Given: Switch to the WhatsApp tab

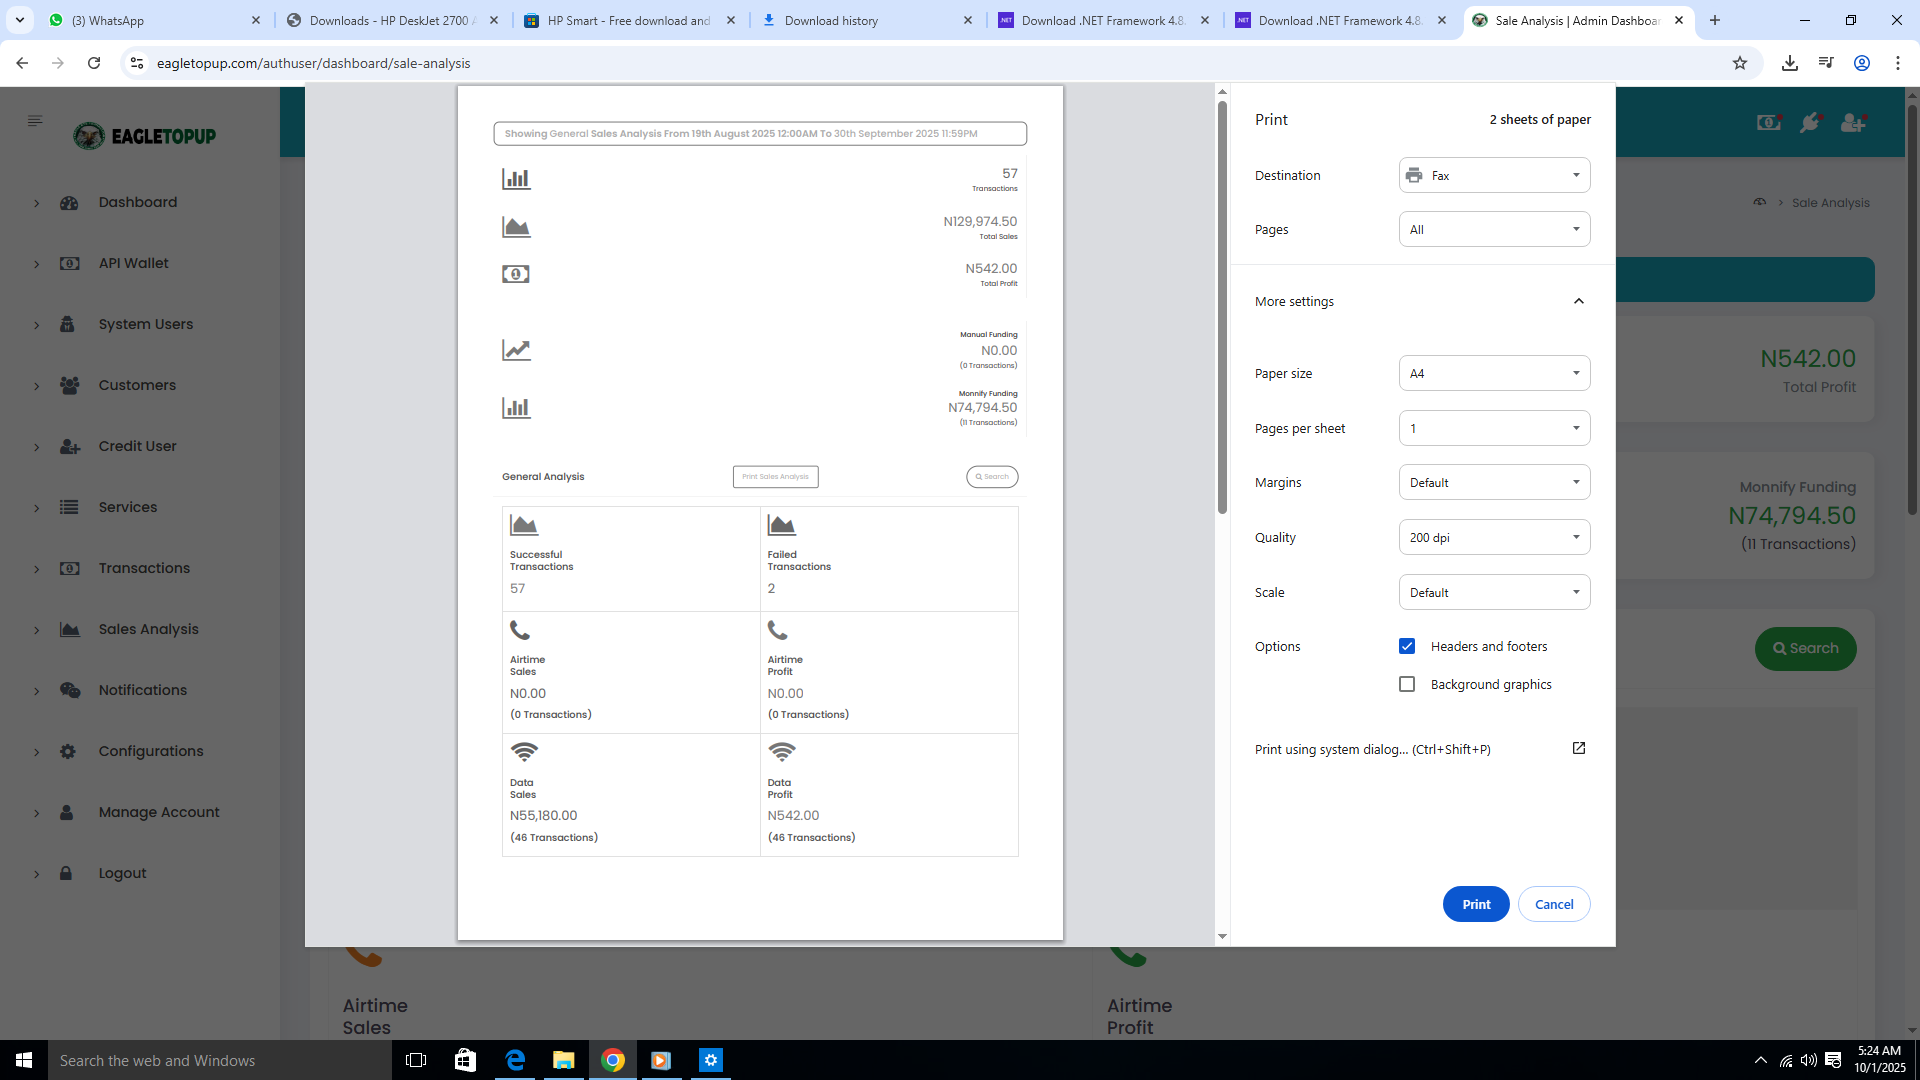Looking at the screenshot, I should (150, 20).
